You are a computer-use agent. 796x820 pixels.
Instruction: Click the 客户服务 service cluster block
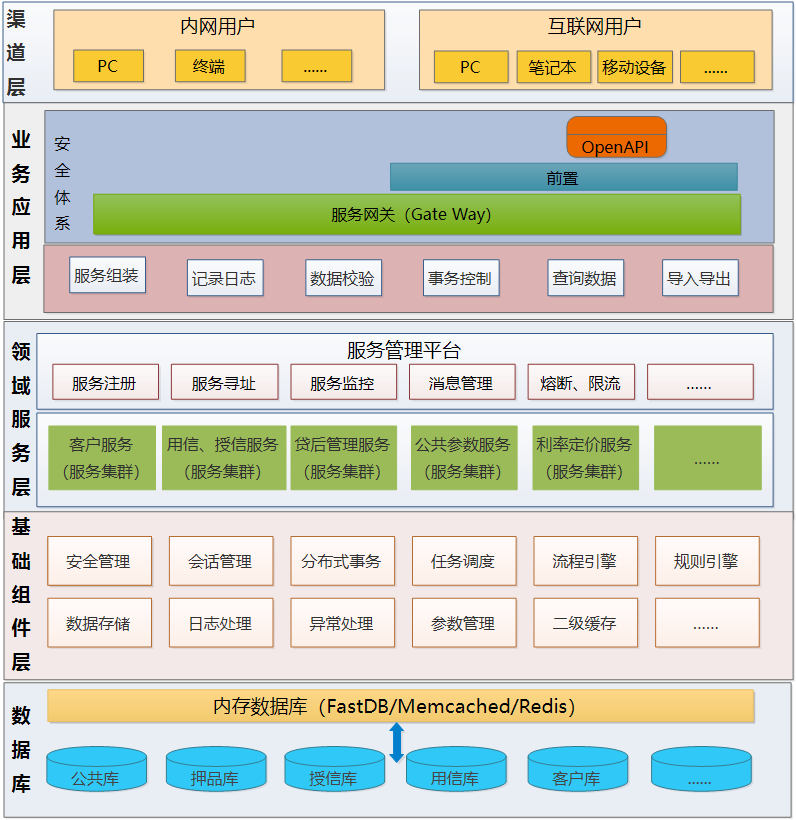click(101, 458)
